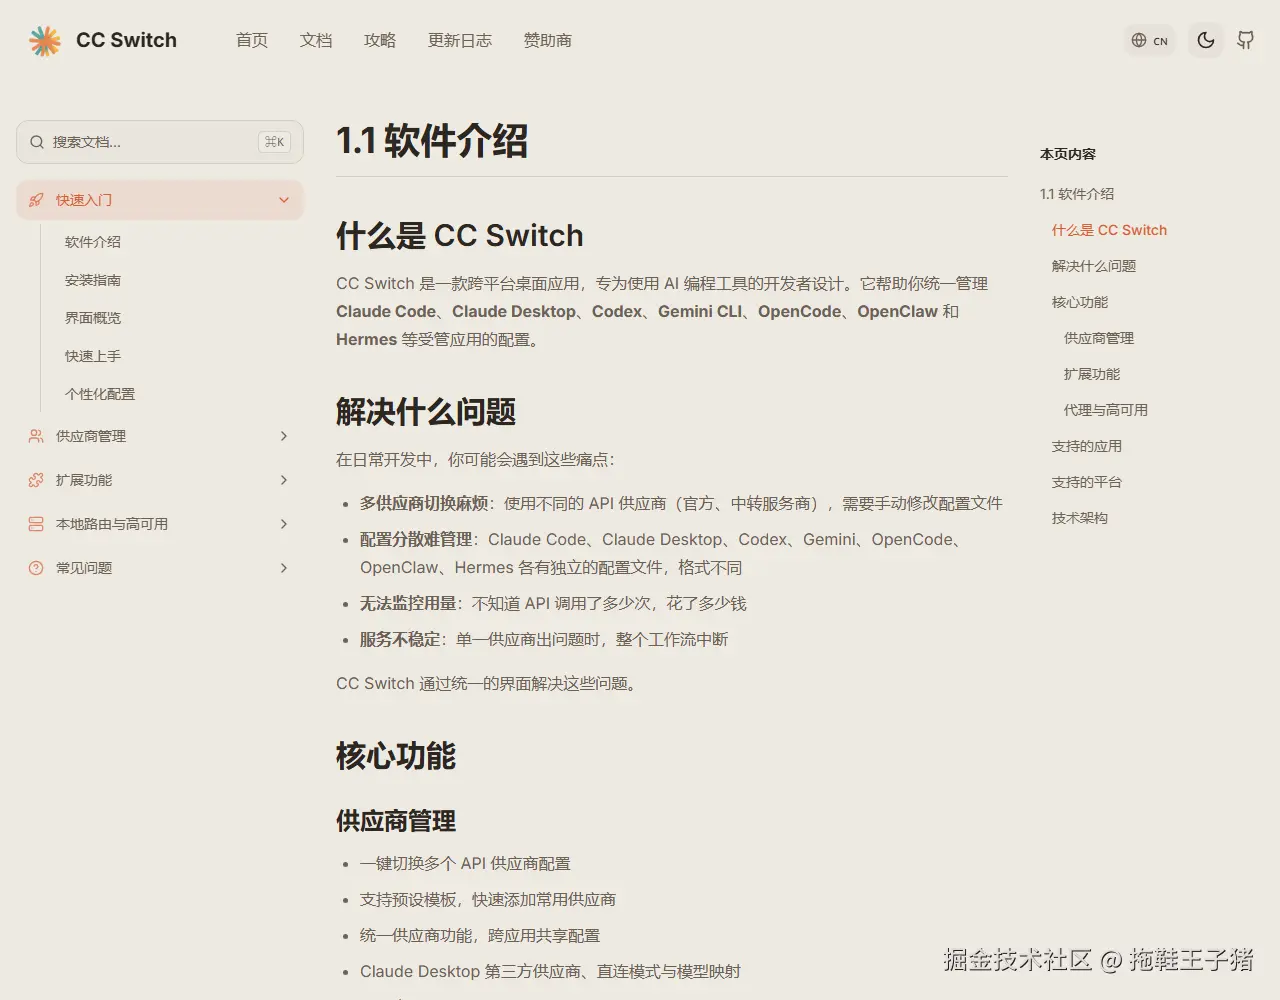Open the 供应商管理 sidebar category
The image size is (1280, 1000).
click(x=160, y=436)
